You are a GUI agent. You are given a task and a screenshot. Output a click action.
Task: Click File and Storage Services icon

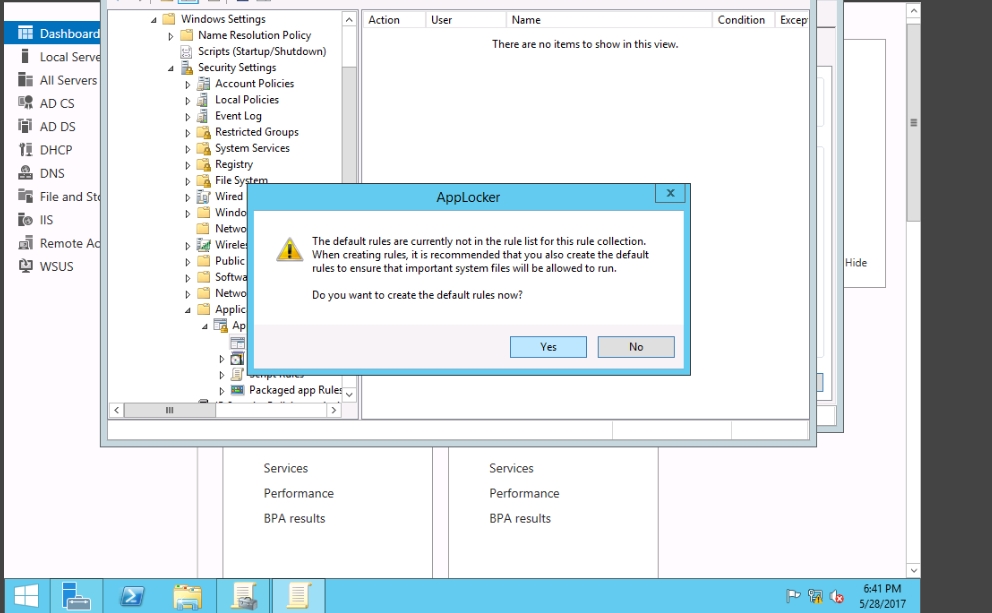point(25,195)
